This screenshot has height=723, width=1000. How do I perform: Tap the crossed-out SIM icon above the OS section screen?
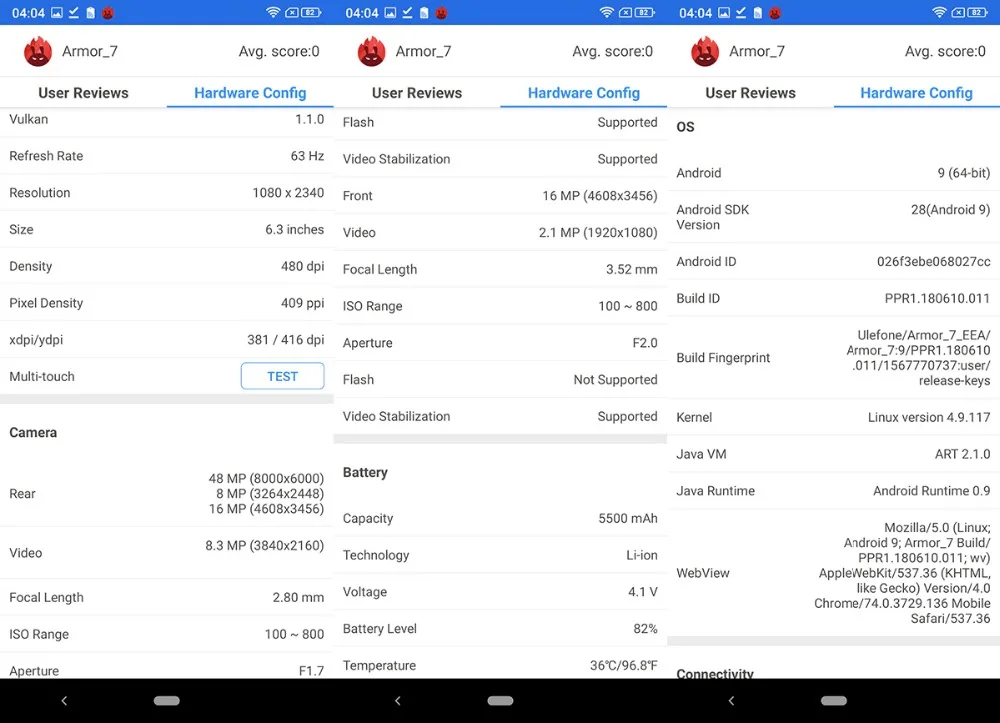[959, 13]
